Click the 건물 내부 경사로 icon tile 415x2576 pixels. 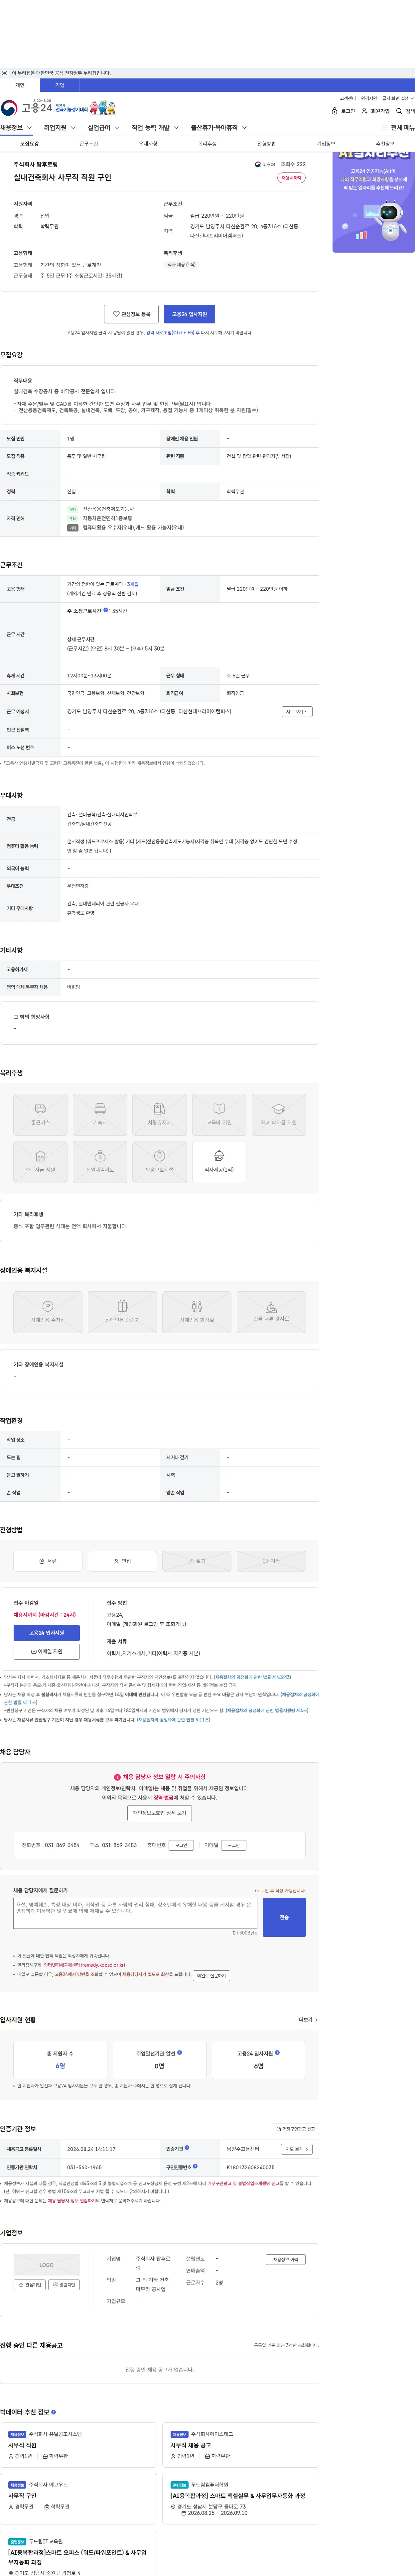pyautogui.click(x=271, y=1312)
